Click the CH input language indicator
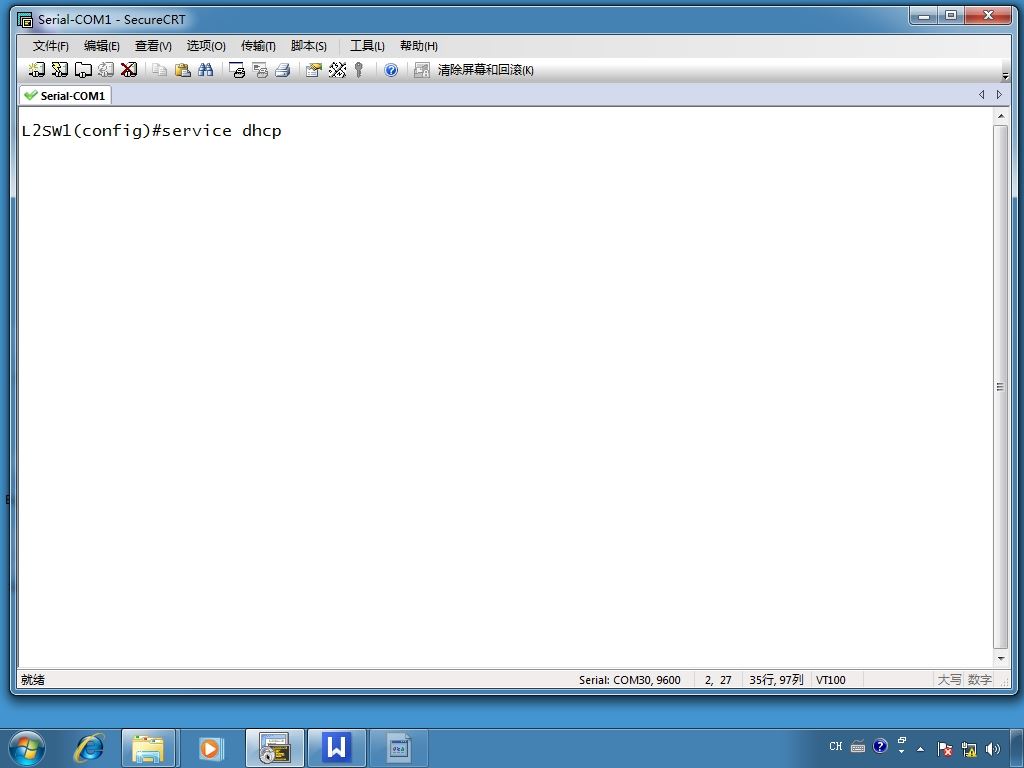This screenshot has width=1024, height=768. pyautogui.click(x=836, y=746)
